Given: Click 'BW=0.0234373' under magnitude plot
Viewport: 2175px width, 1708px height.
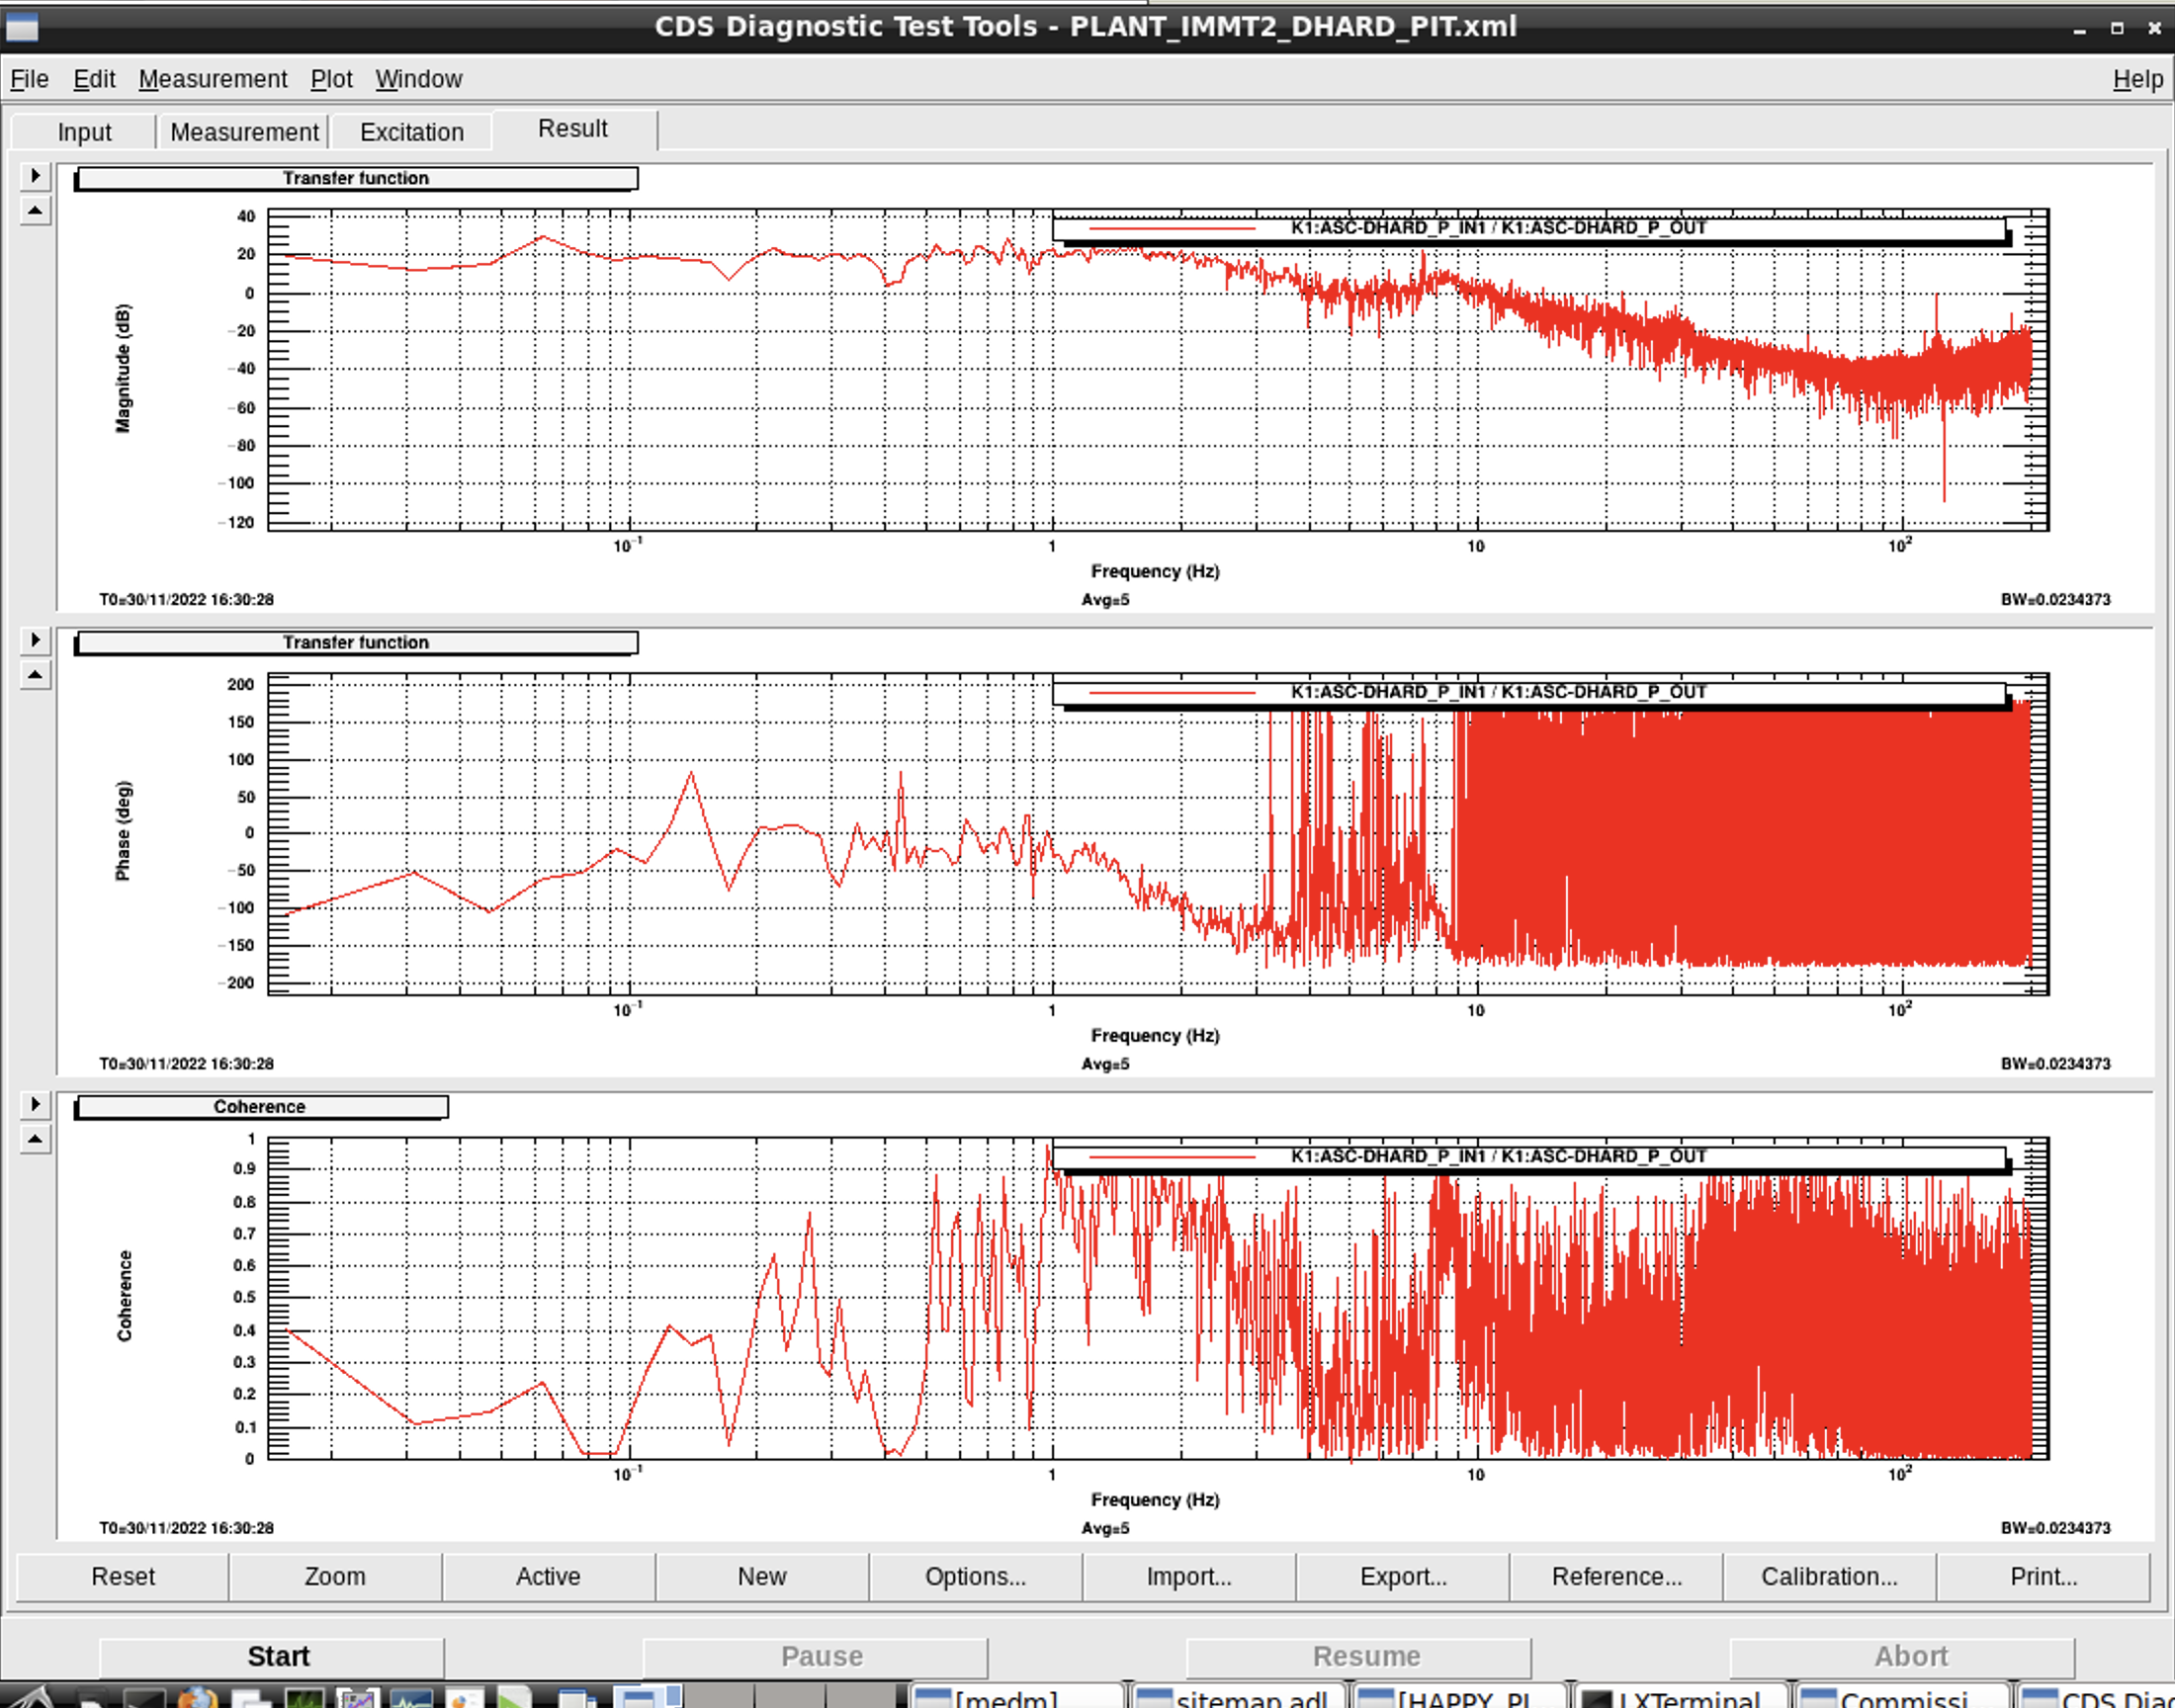Looking at the screenshot, I should point(2055,600).
